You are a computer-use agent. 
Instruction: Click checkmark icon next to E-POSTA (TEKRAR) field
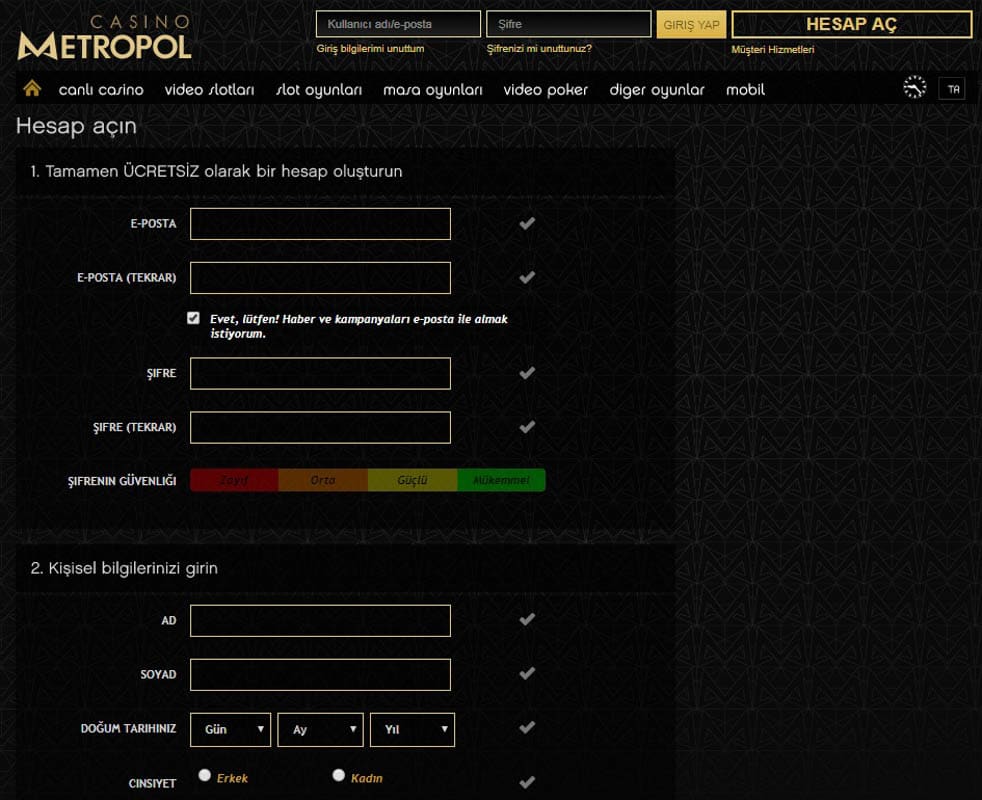point(527,278)
